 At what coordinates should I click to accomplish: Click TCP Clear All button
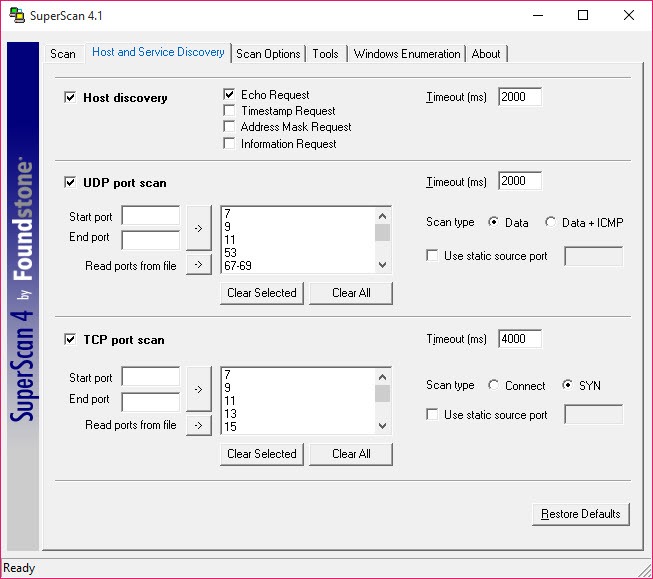click(351, 454)
